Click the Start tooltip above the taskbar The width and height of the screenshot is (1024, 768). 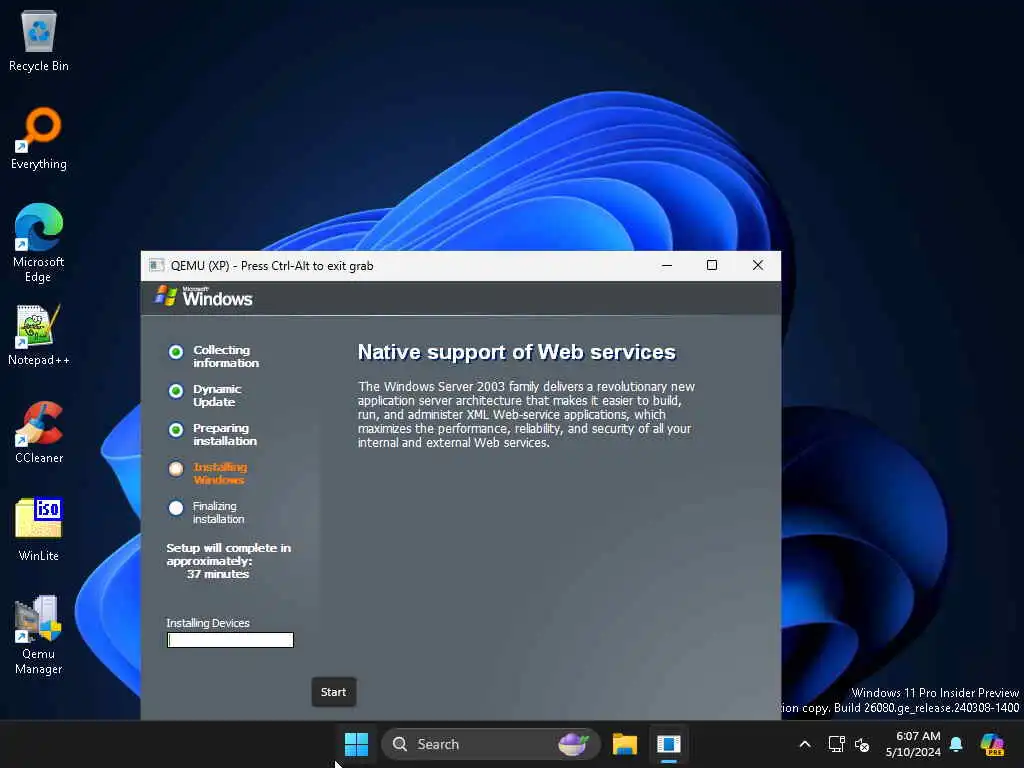point(333,692)
